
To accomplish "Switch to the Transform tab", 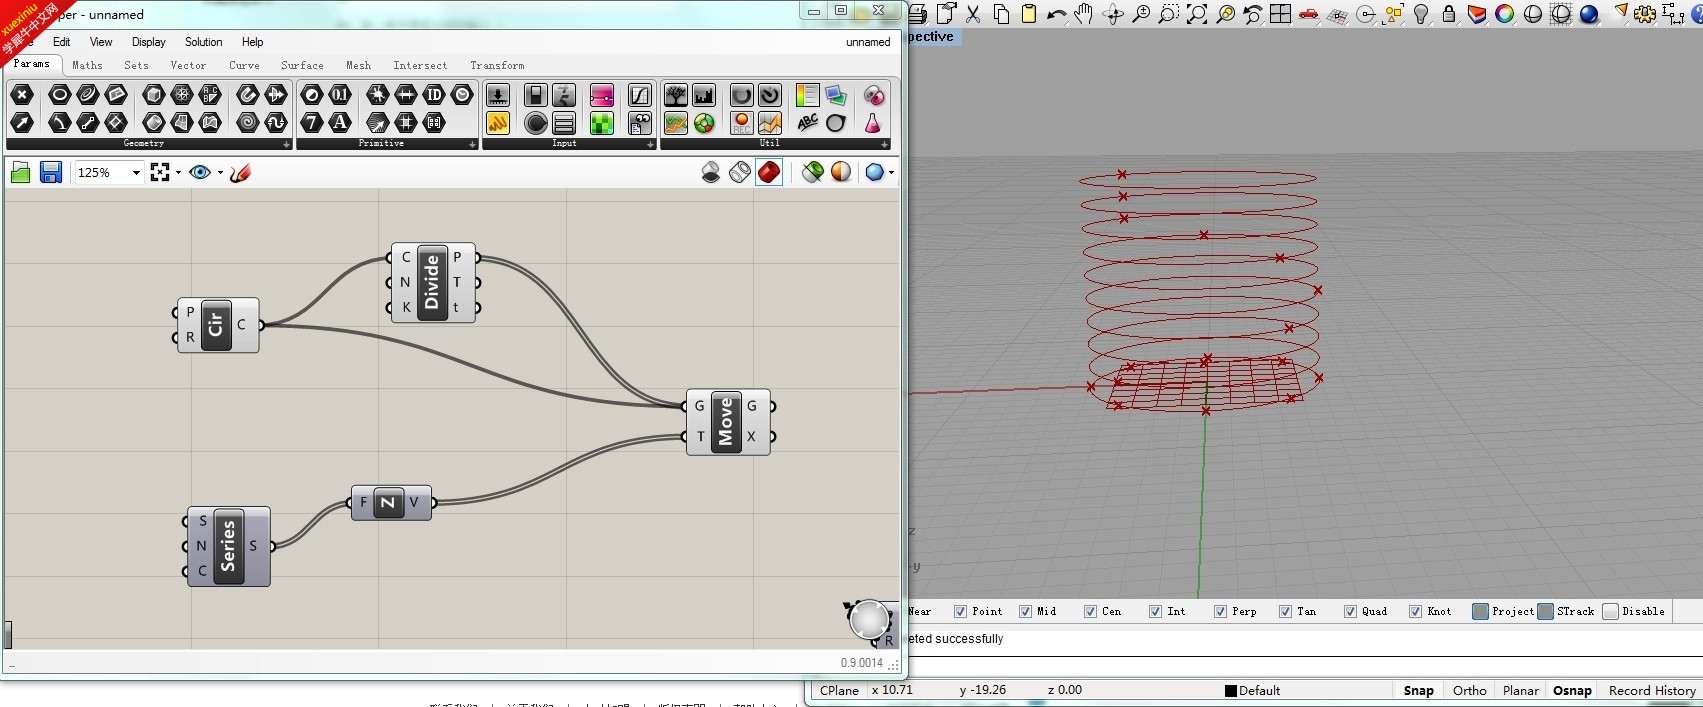I will 498,65.
